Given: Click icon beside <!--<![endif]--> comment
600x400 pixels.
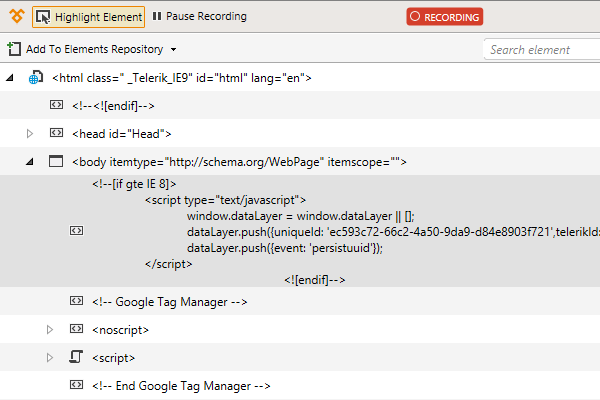Looking at the screenshot, I should pyautogui.click(x=56, y=105).
